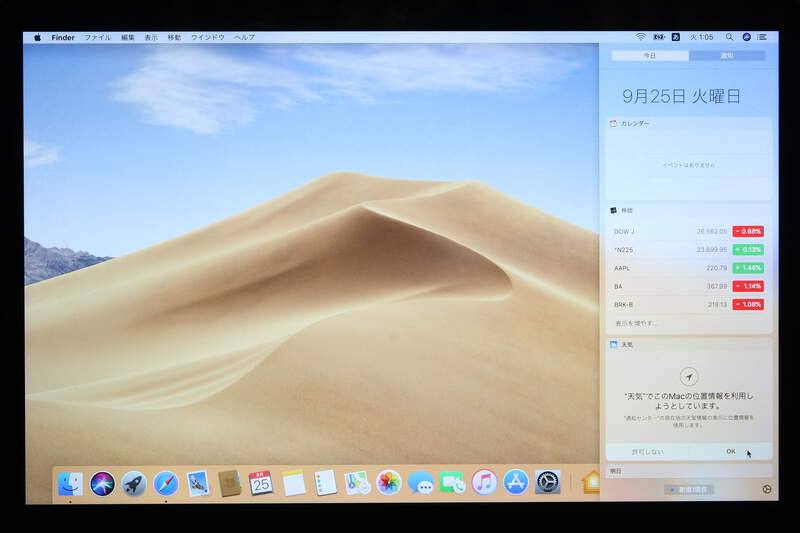800x533 pixels.
Task: Open the Mail stamp icon in Dock
Action: [x=197, y=483]
